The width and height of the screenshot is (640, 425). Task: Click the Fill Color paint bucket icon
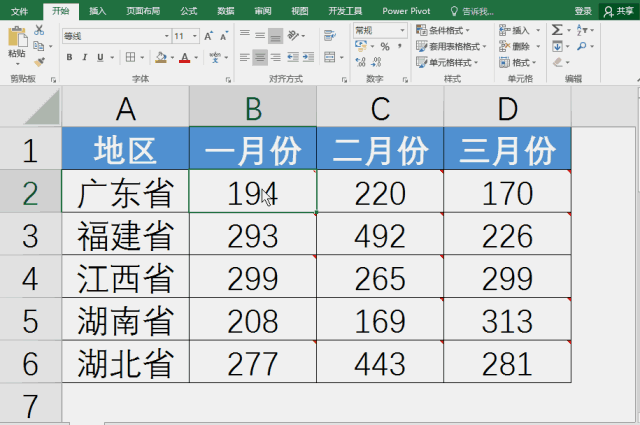(x=161, y=57)
